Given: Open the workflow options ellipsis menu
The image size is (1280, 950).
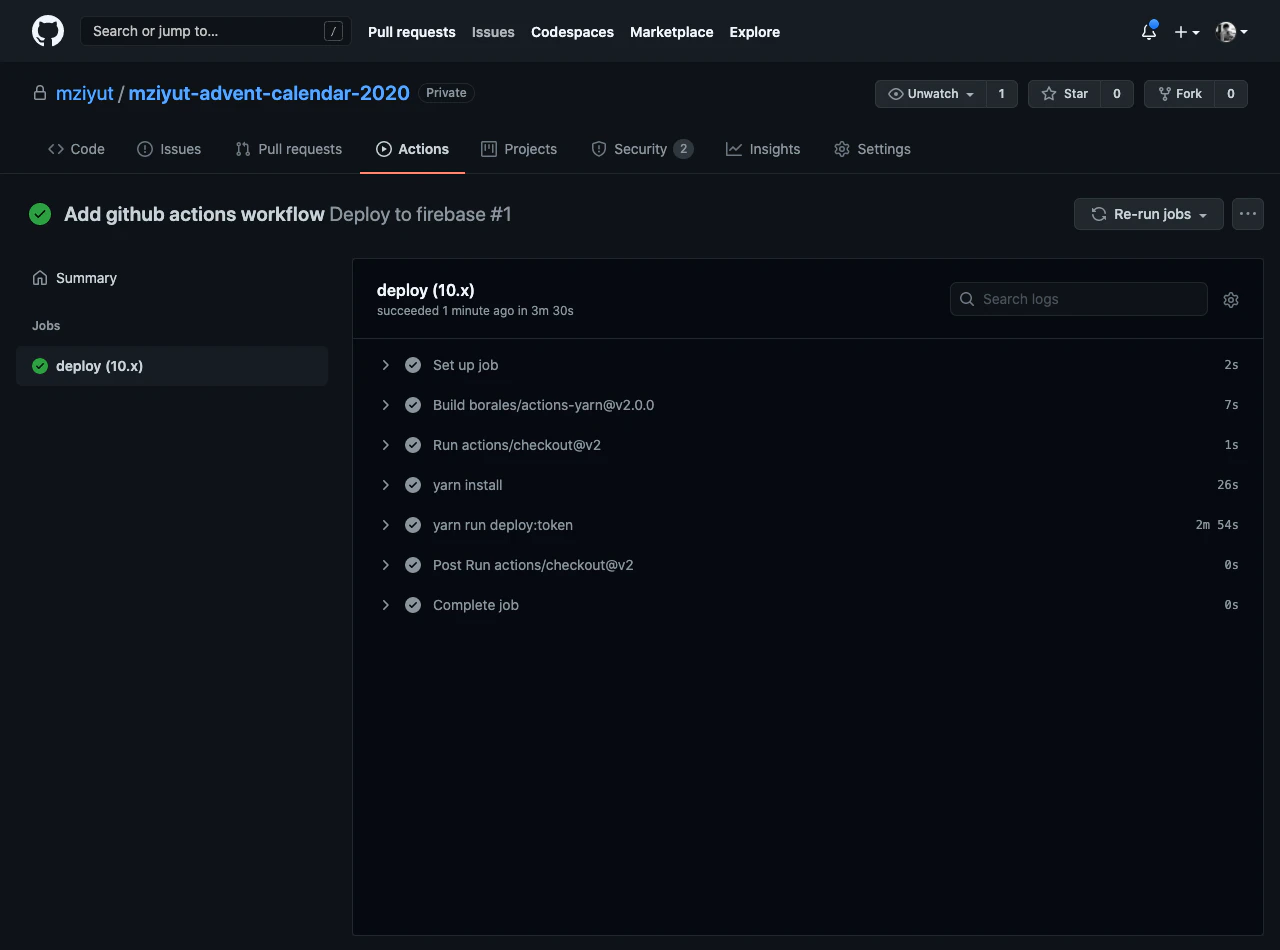Looking at the screenshot, I should click(1247, 213).
